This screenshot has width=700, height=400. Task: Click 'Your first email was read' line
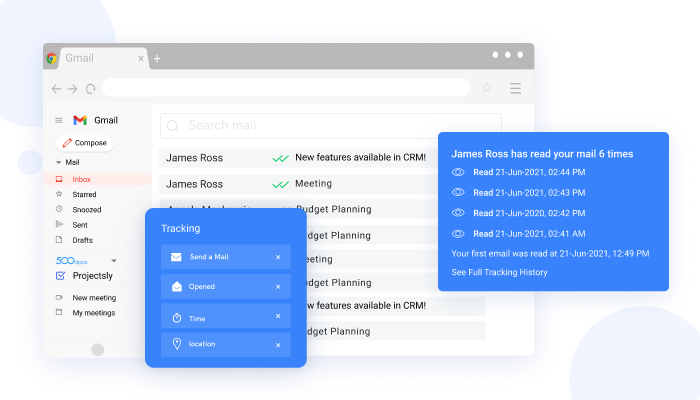point(550,254)
